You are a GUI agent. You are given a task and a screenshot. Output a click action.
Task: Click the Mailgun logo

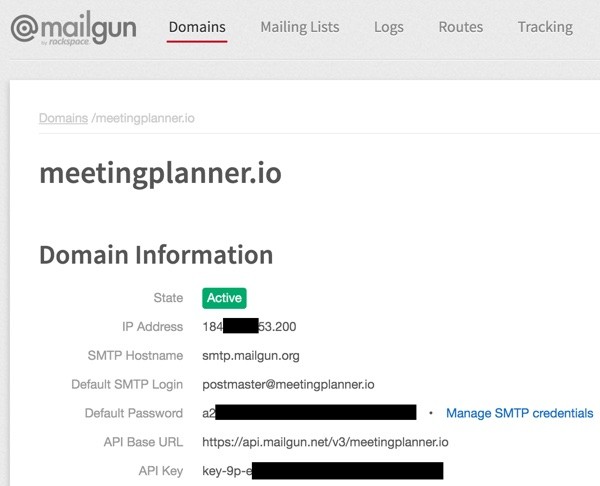[73, 28]
